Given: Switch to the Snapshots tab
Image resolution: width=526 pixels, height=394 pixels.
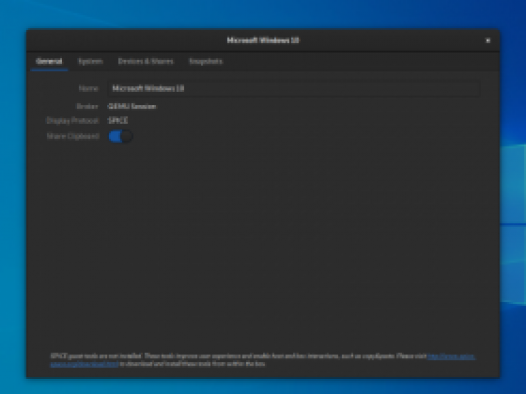Looking at the screenshot, I should (x=206, y=61).
